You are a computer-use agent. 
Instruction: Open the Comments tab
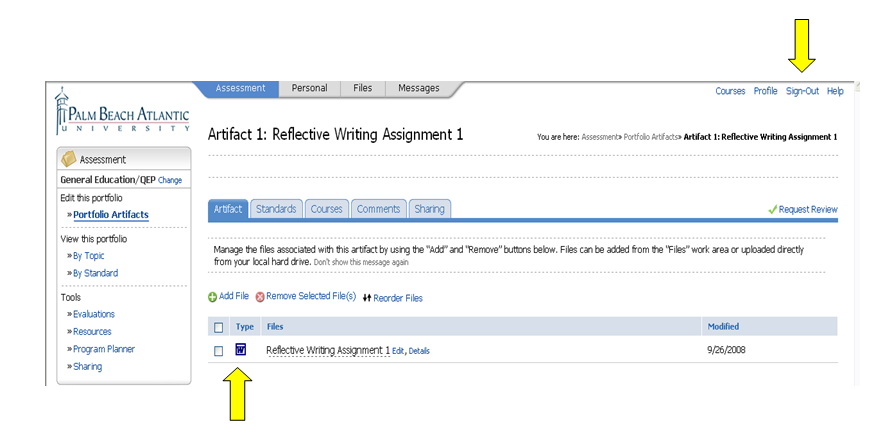coord(379,209)
